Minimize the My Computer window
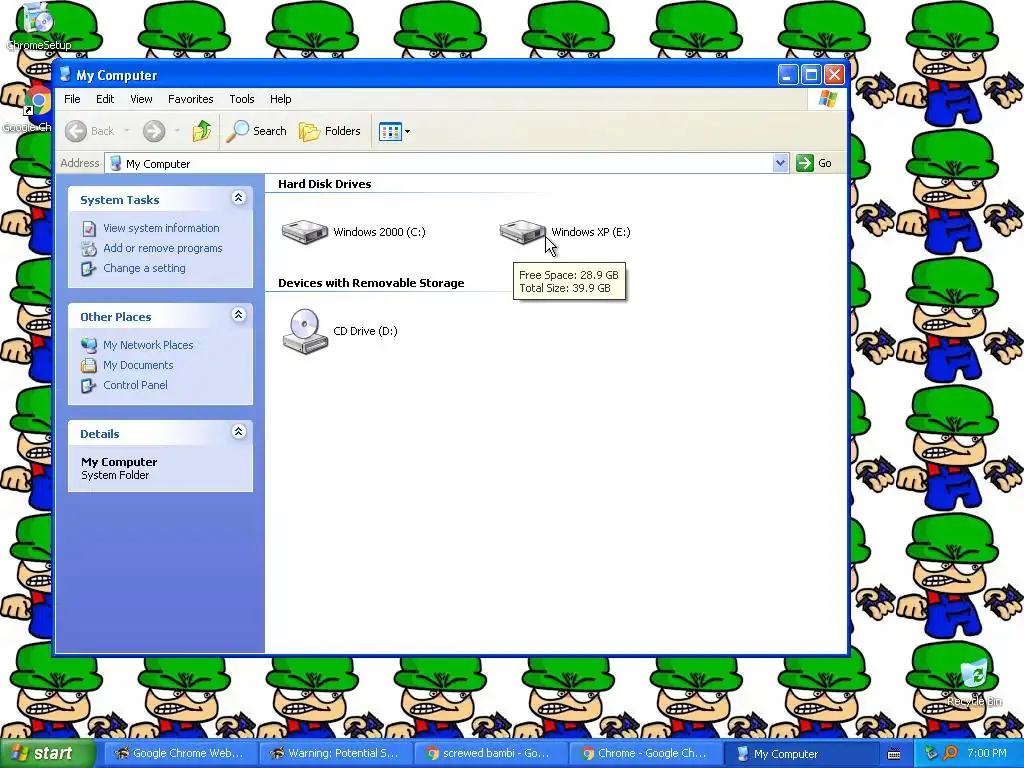The width and height of the screenshot is (1024, 768). [788, 74]
